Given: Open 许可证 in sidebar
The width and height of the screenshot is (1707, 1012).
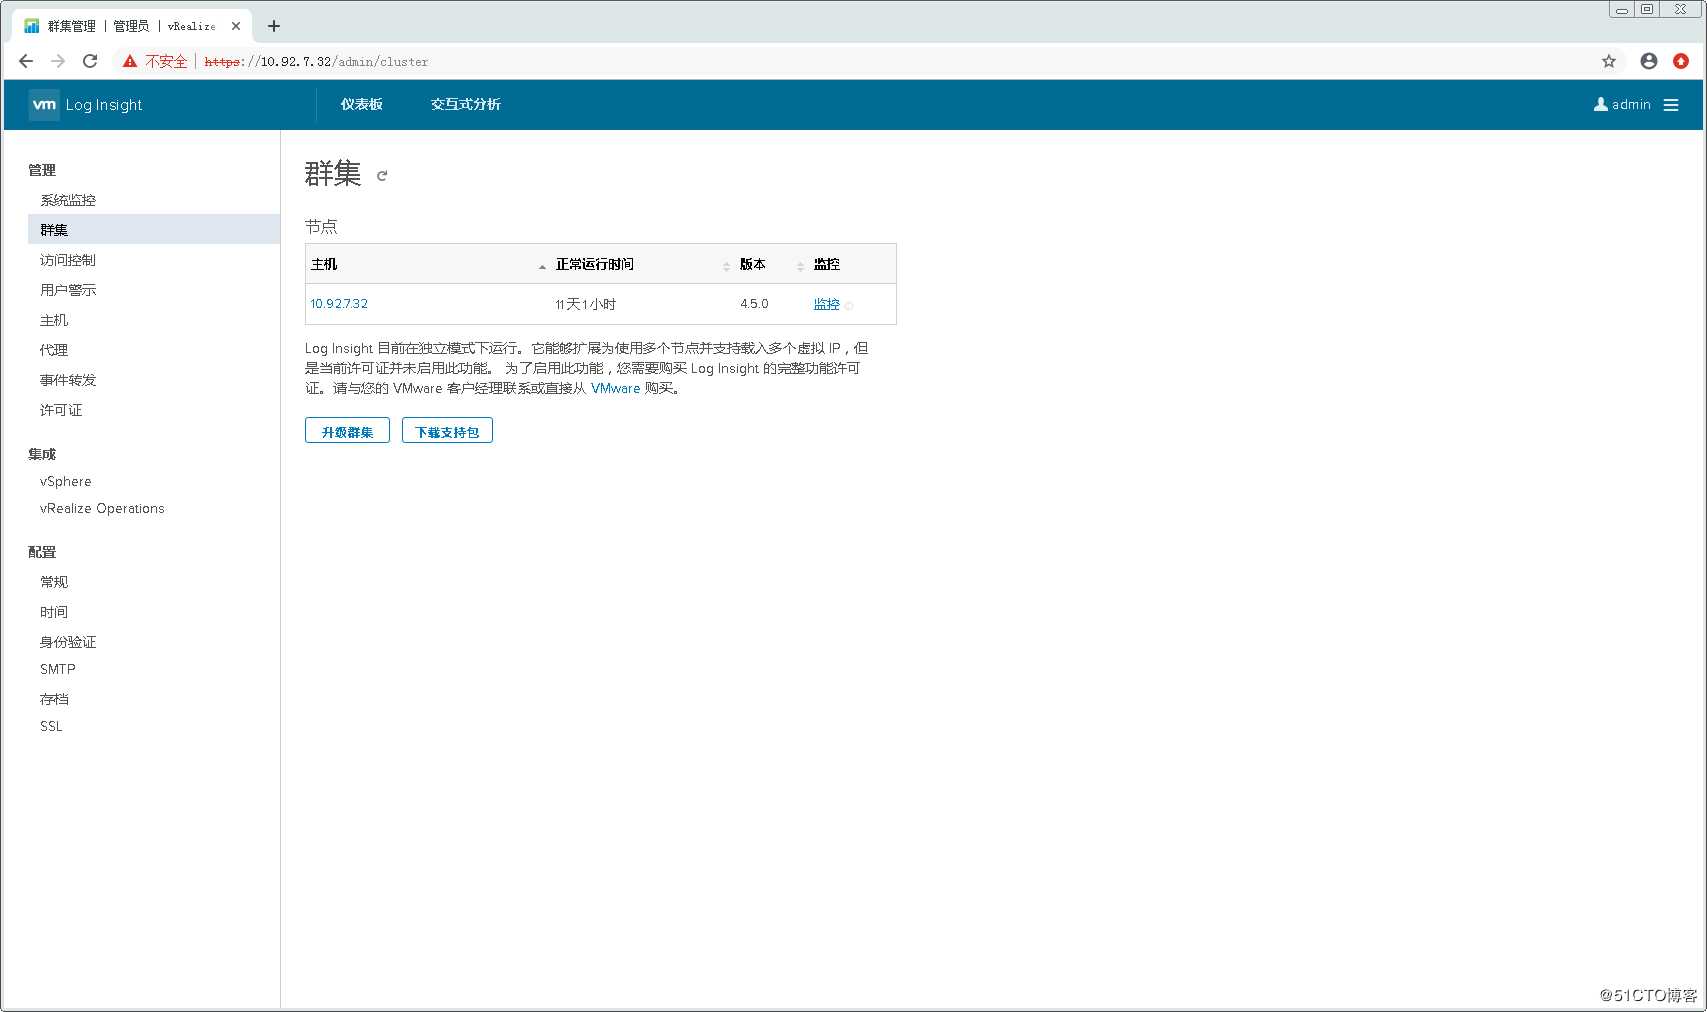Looking at the screenshot, I should (x=61, y=410).
